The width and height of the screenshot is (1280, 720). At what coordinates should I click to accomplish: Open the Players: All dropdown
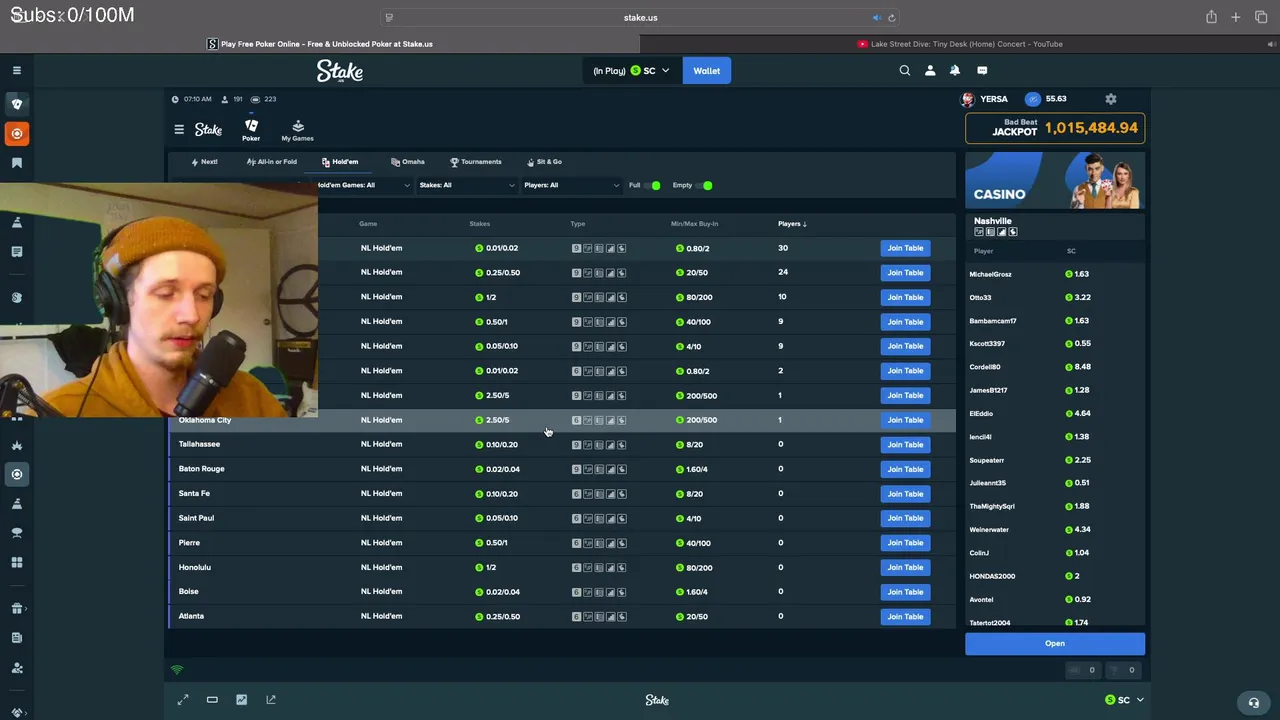pos(571,185)
